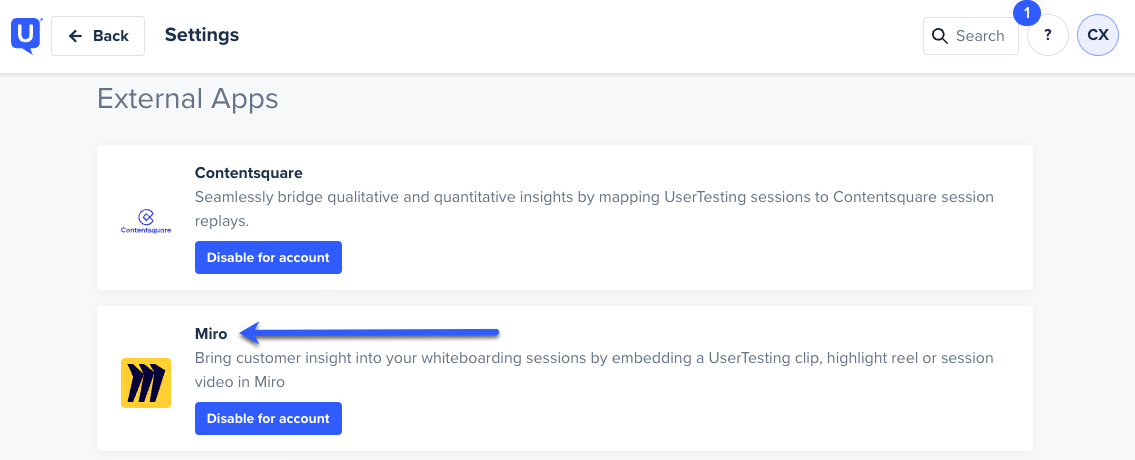Focus the Search input field
The width and height of the screenshot is (1135, 460).
click(971, 35)
